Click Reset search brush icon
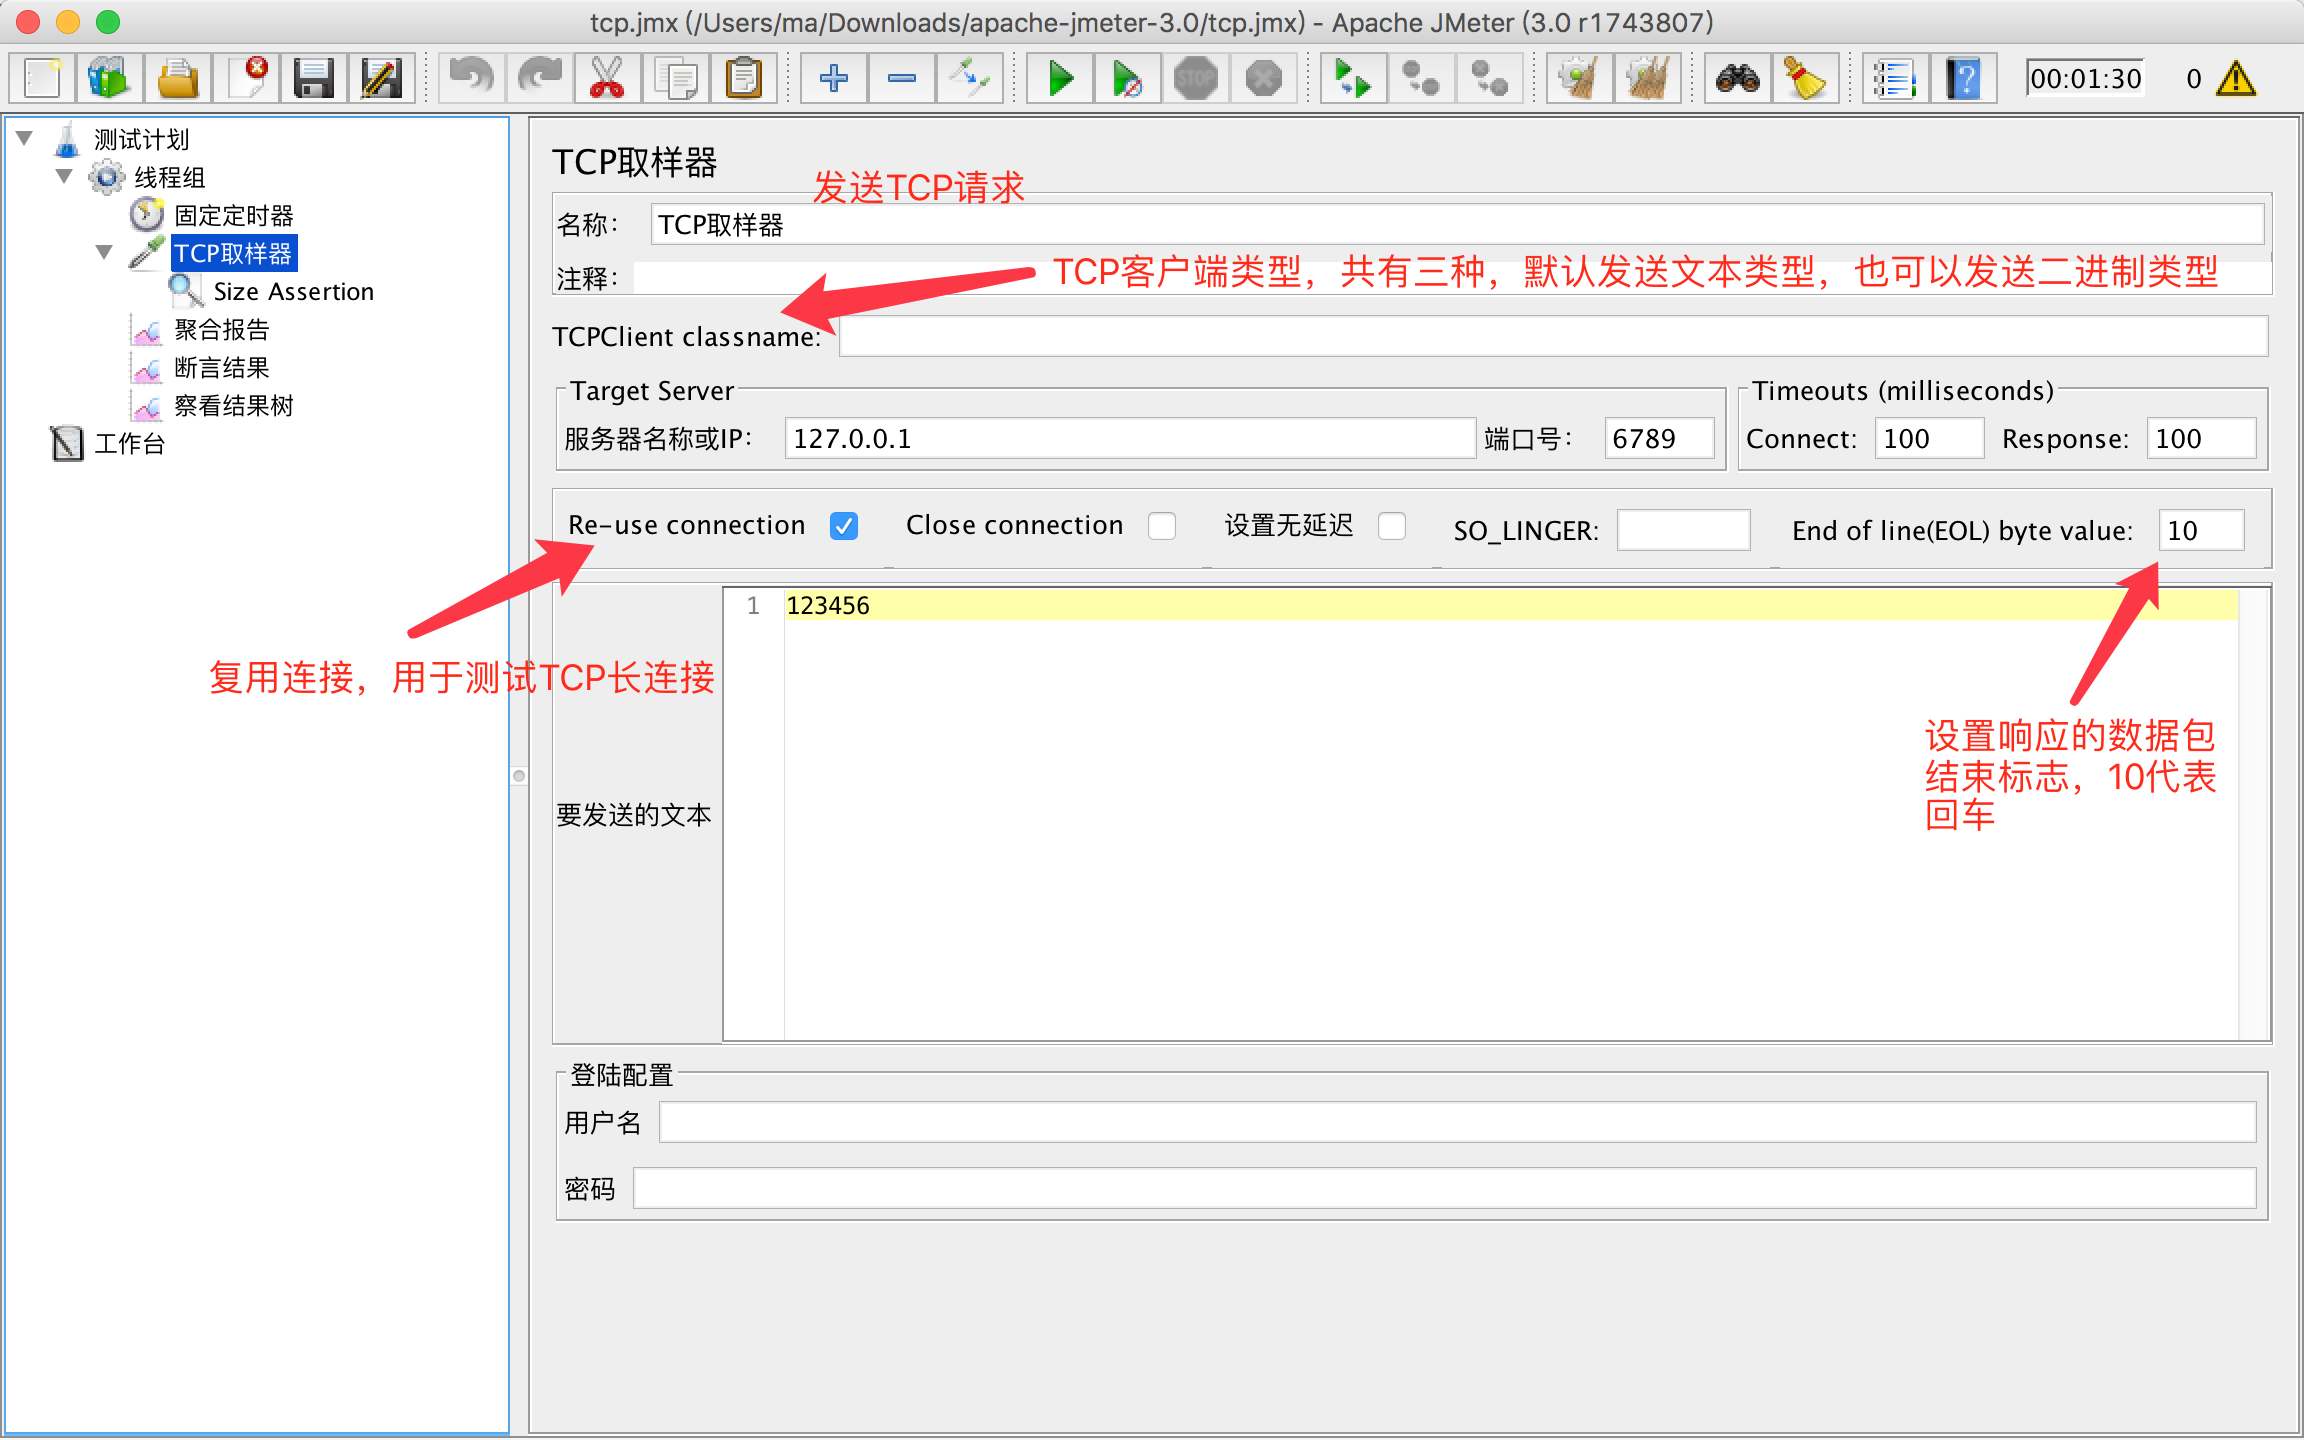The height and width of the screenshot is (1440, 2304). [1805, 78]
